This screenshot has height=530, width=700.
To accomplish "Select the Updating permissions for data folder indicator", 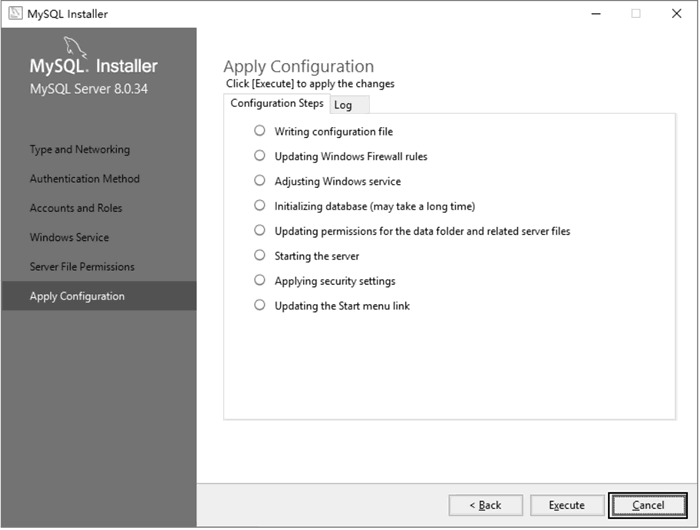I will (x=259, y=230).
